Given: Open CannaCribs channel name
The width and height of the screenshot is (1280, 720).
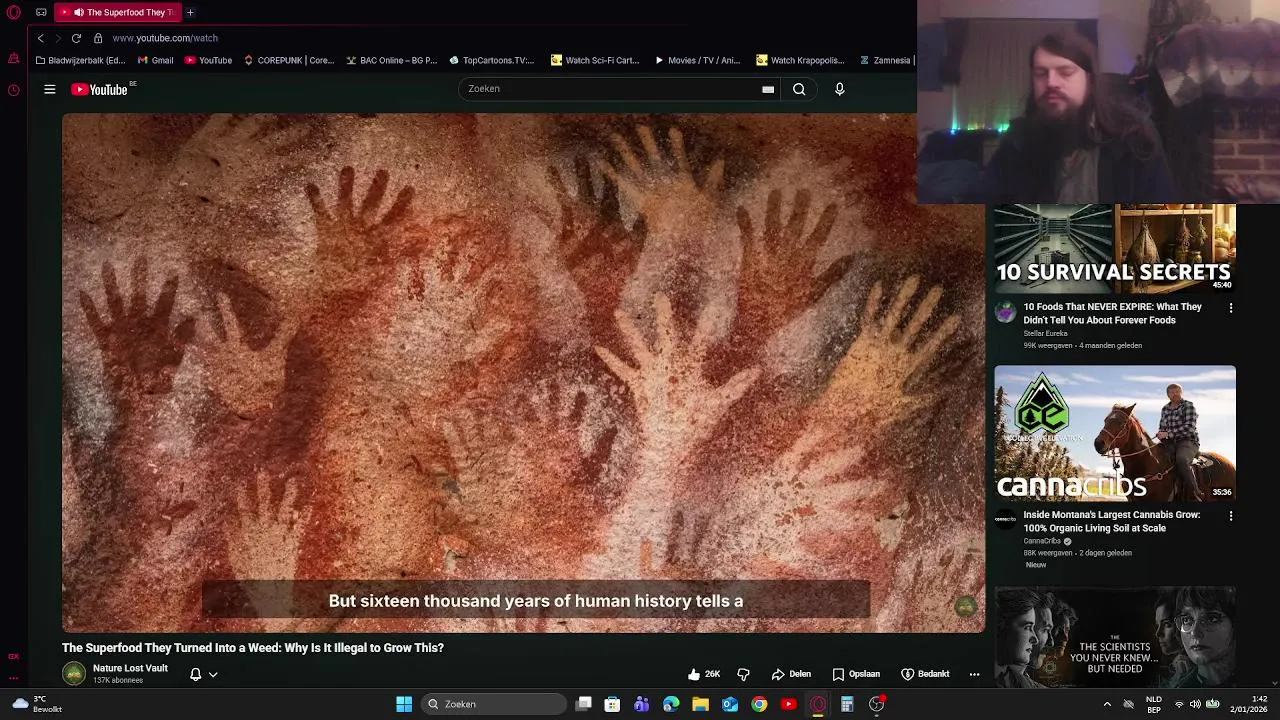Looking at the screenshot, I should [1042, 541].
